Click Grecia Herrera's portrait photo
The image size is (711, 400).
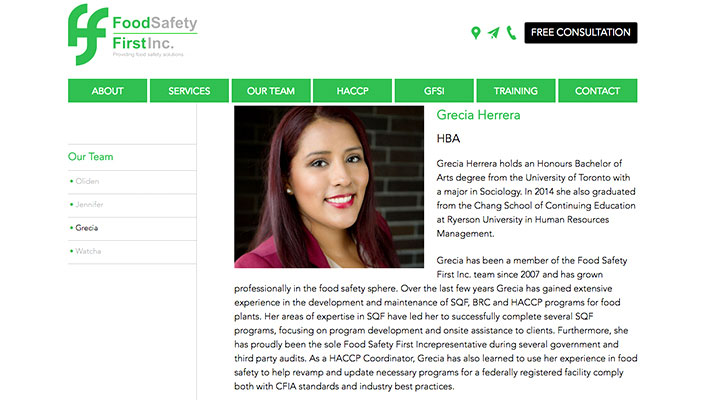(329, 187)
